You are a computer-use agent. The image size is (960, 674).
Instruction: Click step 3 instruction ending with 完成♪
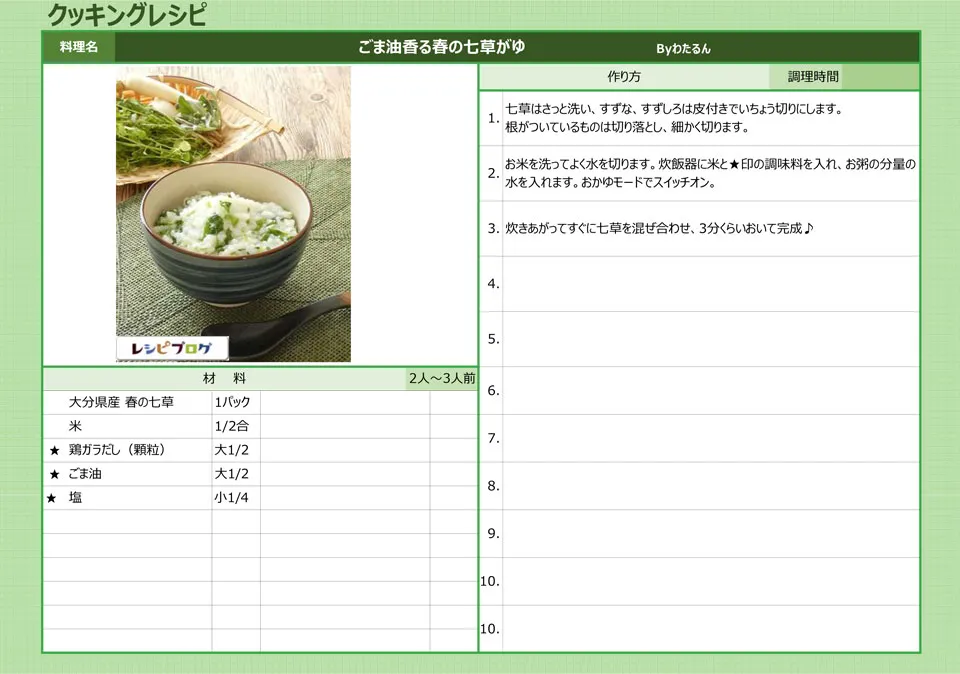point(659,228)
